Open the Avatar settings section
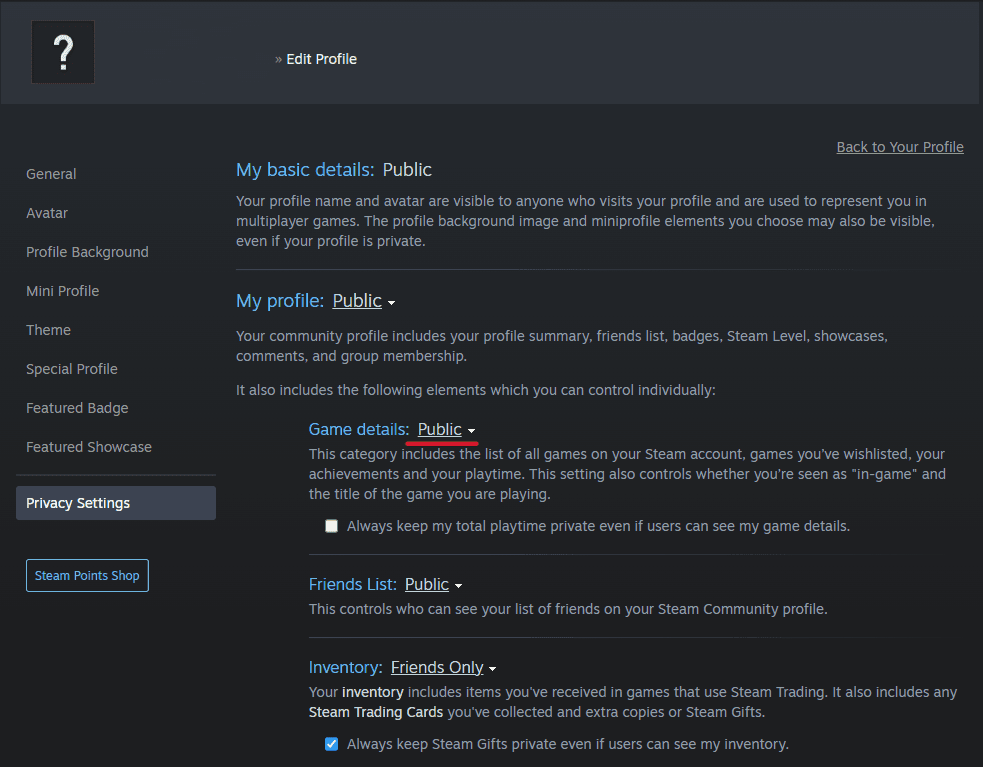 47,213
